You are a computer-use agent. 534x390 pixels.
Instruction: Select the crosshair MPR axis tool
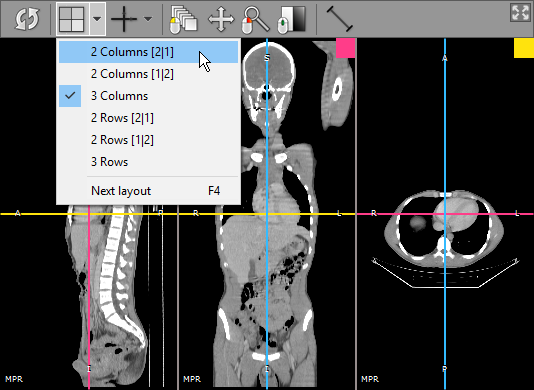(124, 19)
